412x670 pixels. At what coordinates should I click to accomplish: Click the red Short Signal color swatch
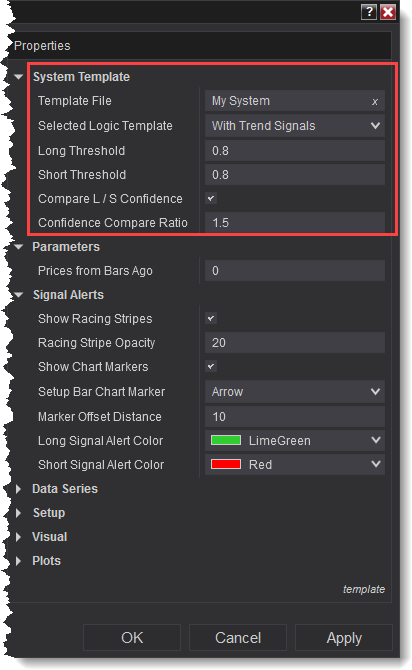tap(226, 464)
